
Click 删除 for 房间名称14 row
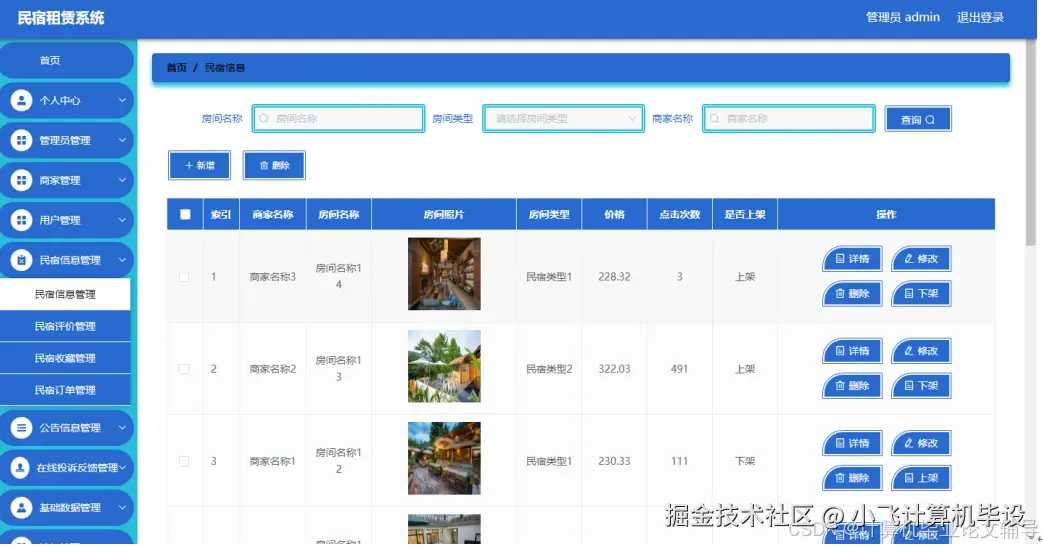coord(853,293)
